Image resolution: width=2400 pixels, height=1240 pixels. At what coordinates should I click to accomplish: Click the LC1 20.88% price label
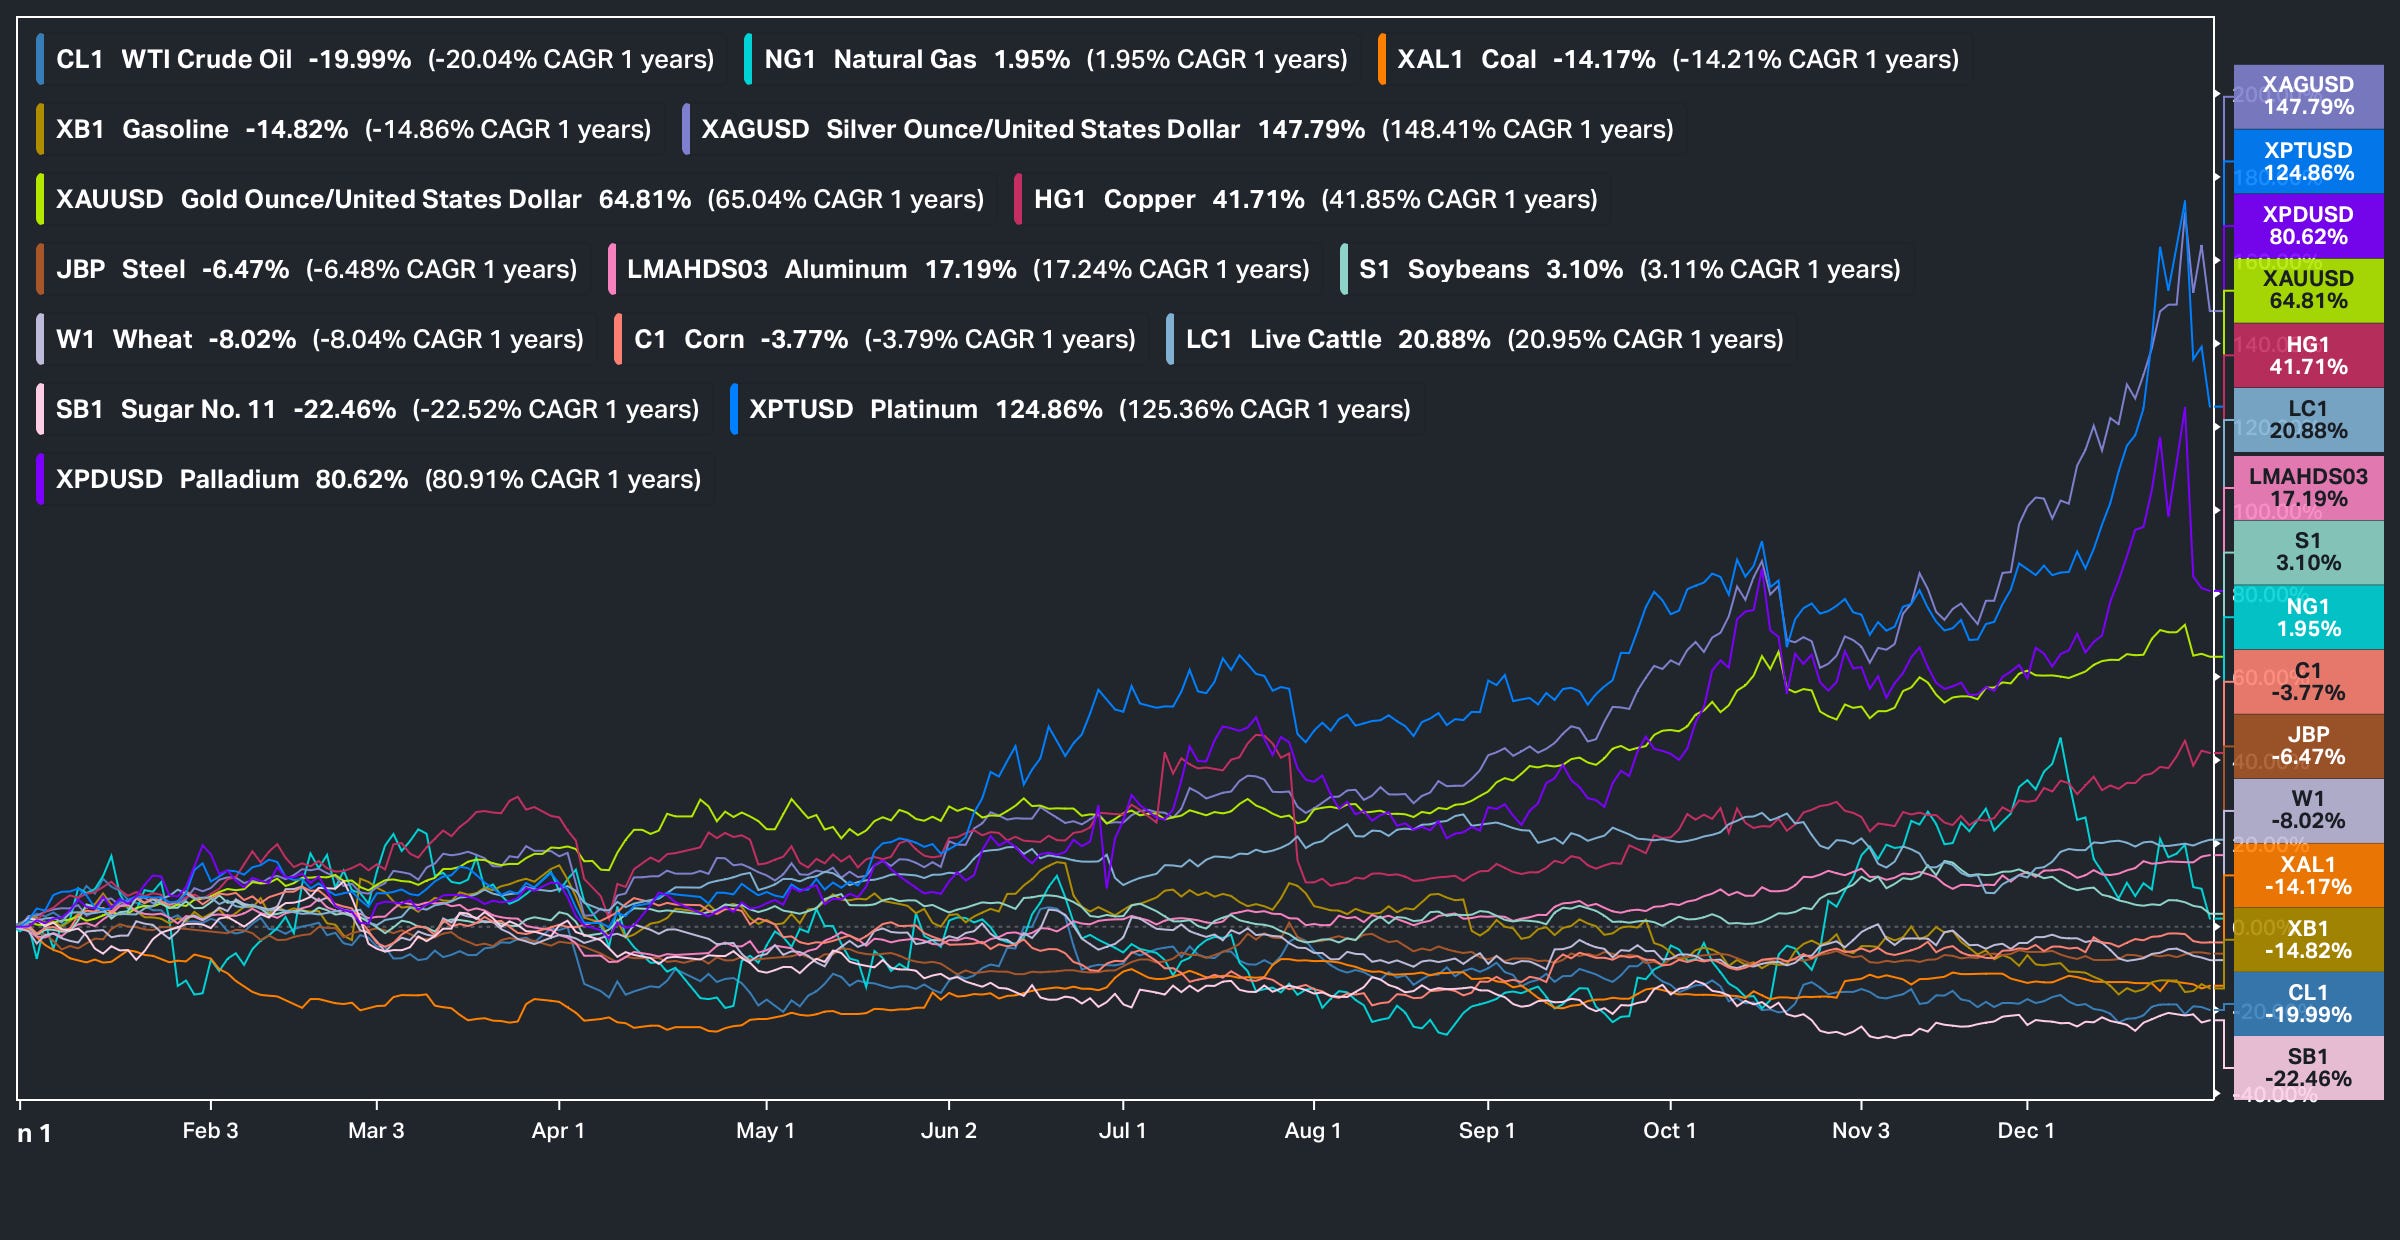click(2308, 420)
